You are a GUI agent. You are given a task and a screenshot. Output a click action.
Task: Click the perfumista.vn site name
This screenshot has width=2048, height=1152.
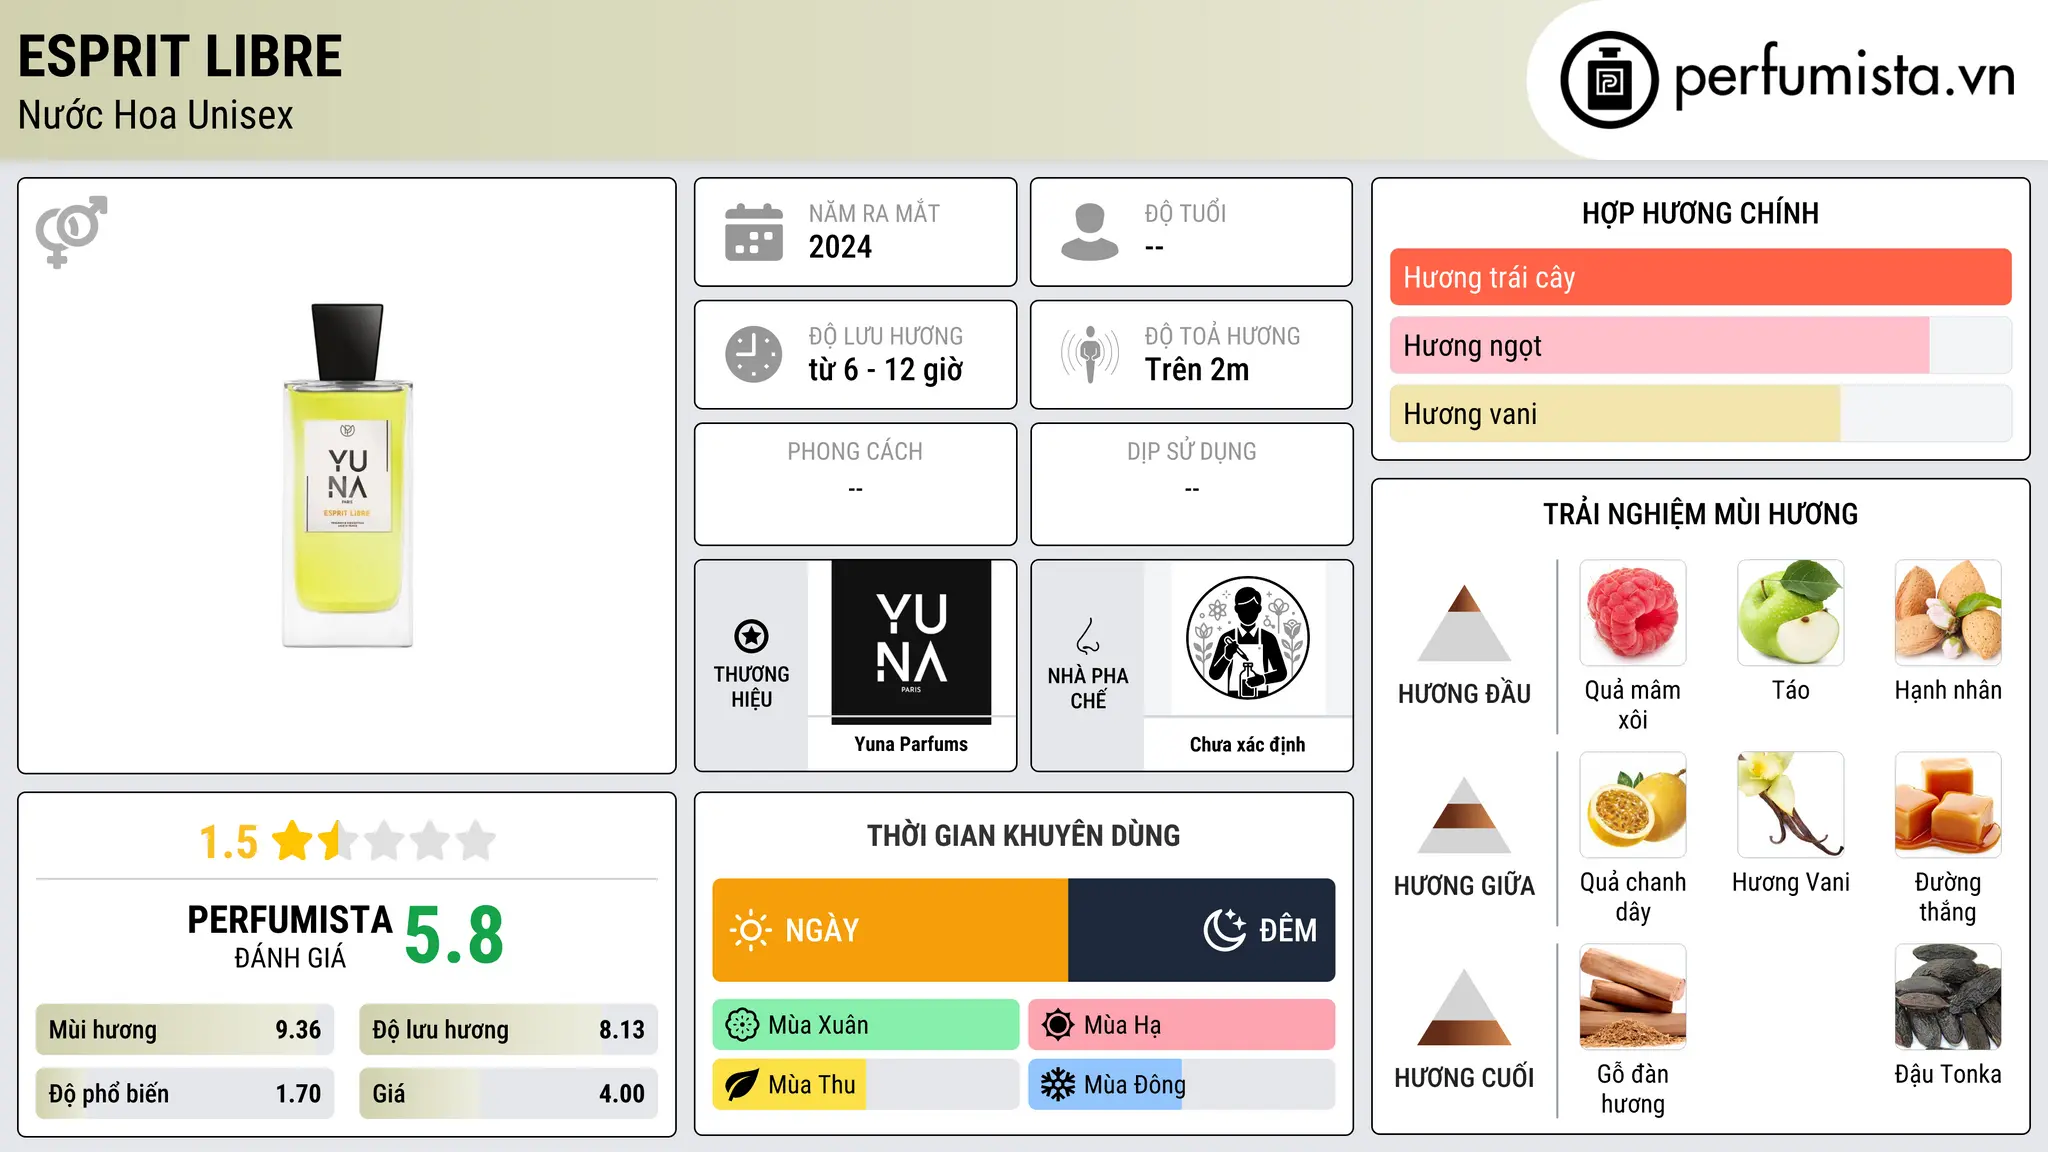[x=1844, y=78]
